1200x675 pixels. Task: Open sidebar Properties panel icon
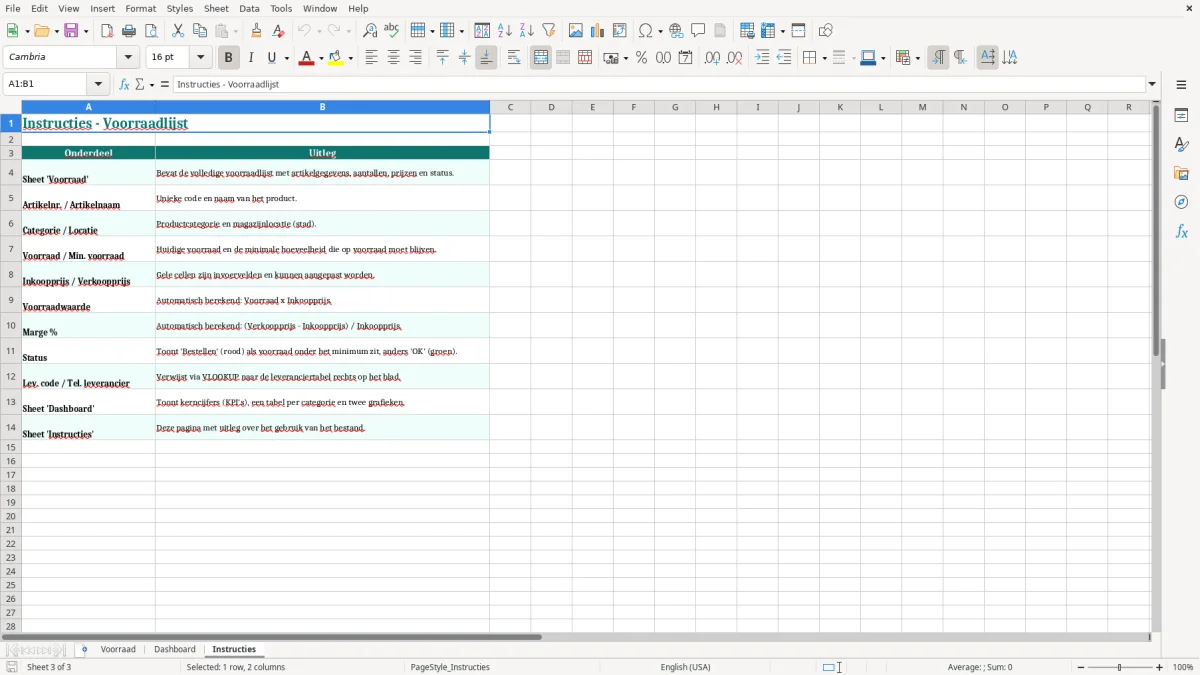(1181, 116)
